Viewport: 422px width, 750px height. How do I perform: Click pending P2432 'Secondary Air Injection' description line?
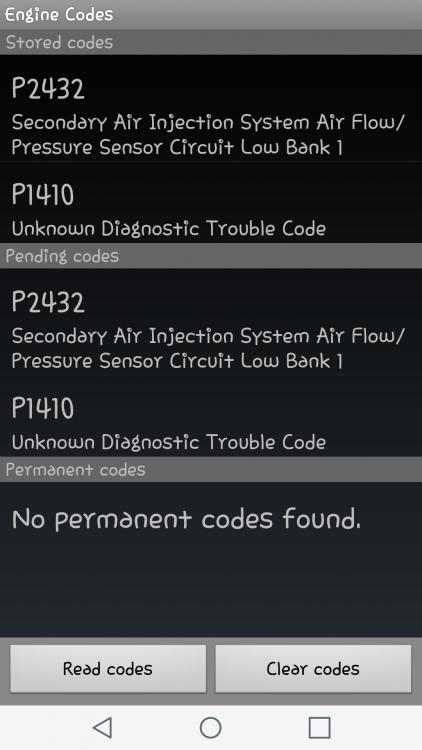click(x=208, y=337)
